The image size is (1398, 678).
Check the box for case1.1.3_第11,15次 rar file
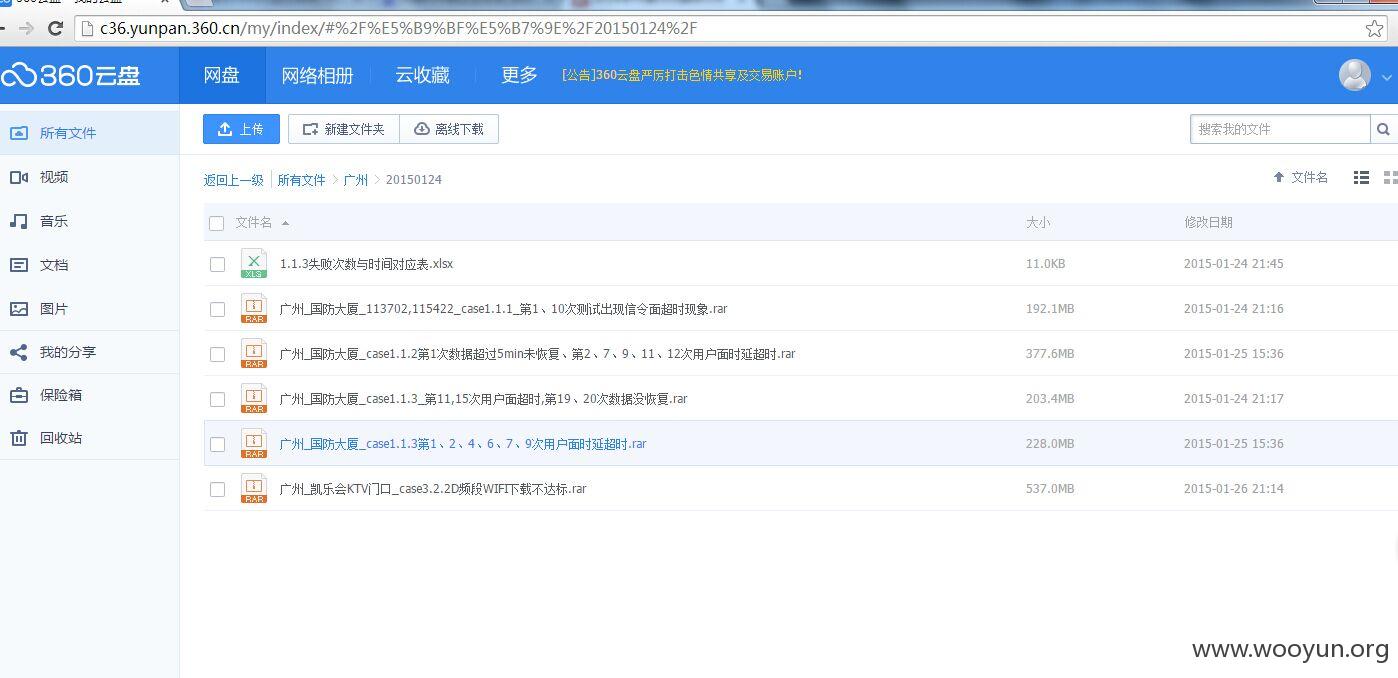tap(217, 399)
